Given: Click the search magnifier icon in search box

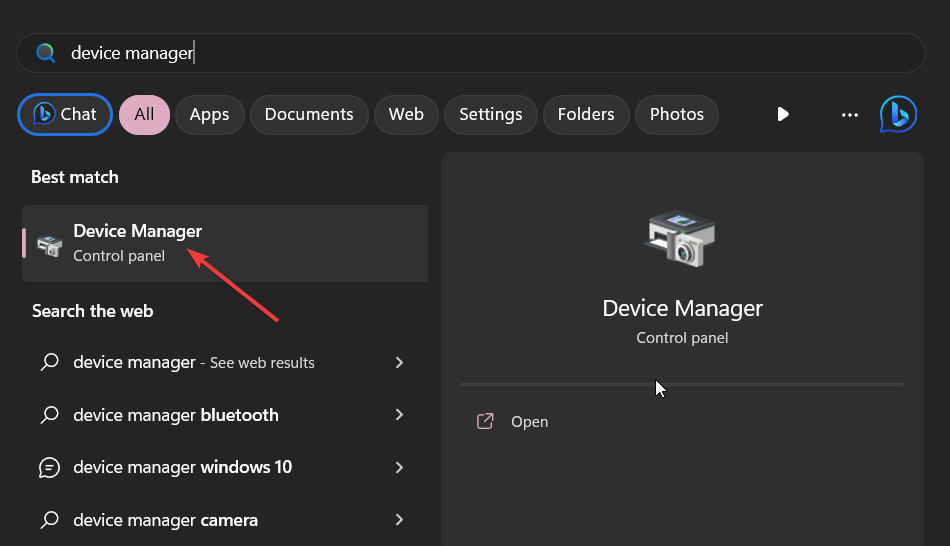Looking at the screenshot, I should [45, 53].
